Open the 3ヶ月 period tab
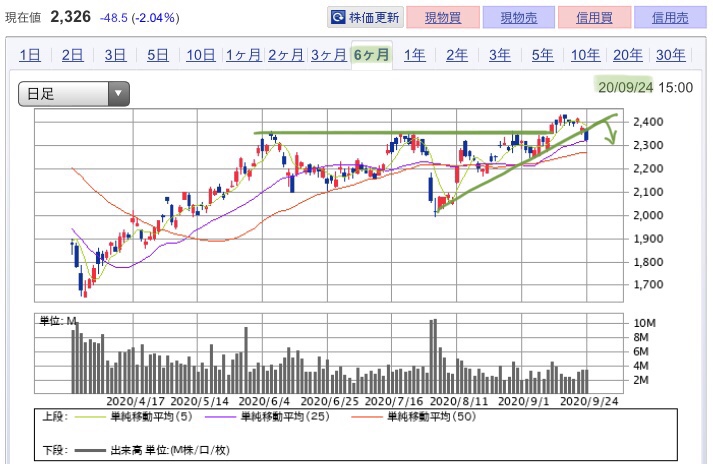The width and height of the screenshot is (713, 464). [x=328, y=55]
